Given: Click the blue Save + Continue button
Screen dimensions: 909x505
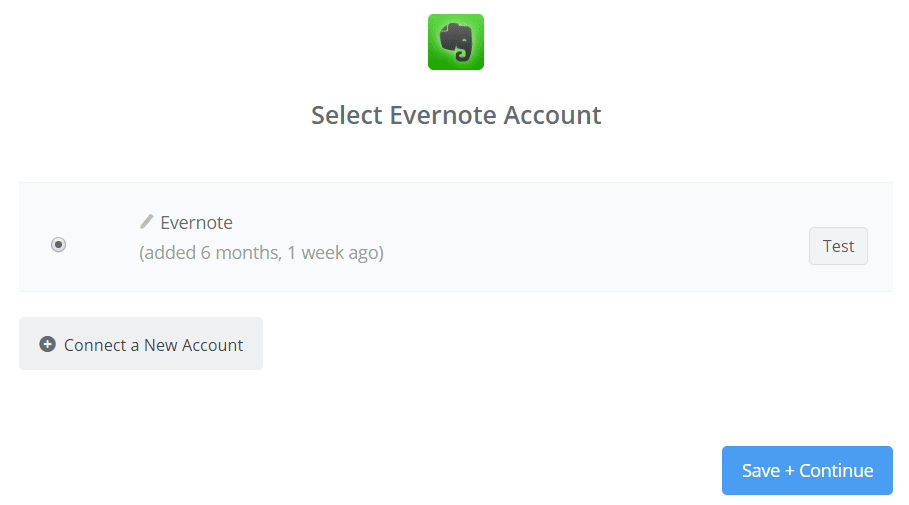Looking at the screenshot, I should coord(807,470).
